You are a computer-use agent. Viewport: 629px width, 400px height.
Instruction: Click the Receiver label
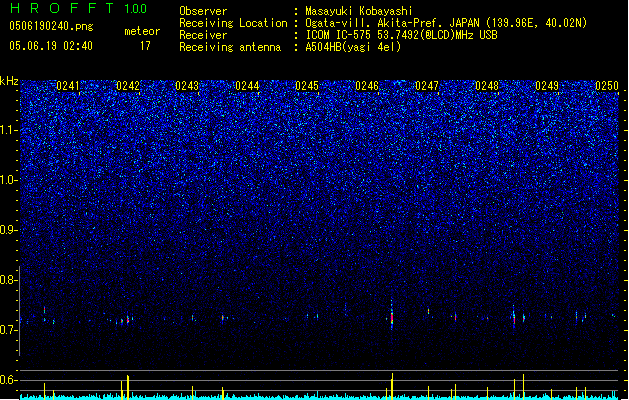203,35
